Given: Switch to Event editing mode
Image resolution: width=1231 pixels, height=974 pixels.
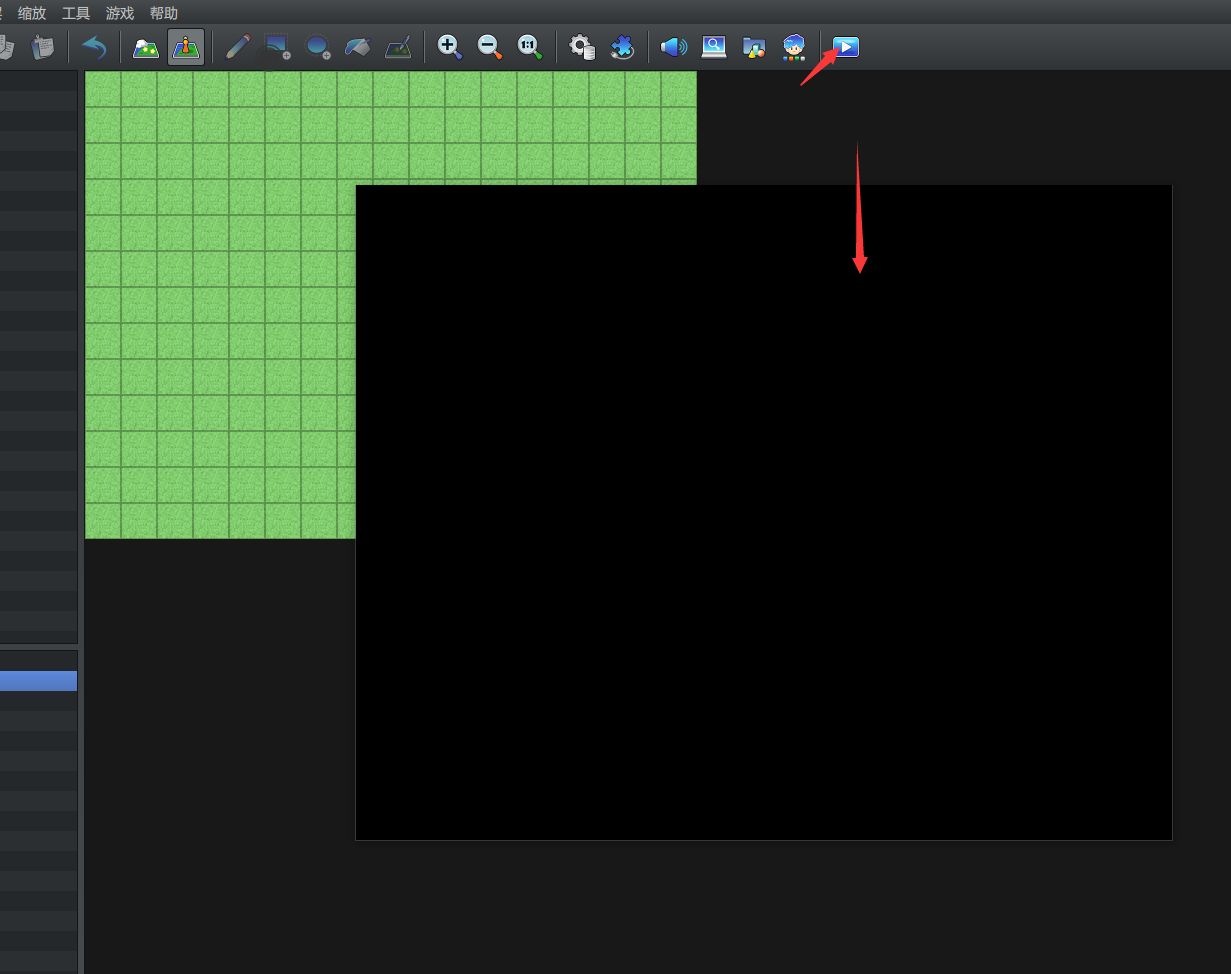Looking at the screenshot, I should (x=186, y=47).
